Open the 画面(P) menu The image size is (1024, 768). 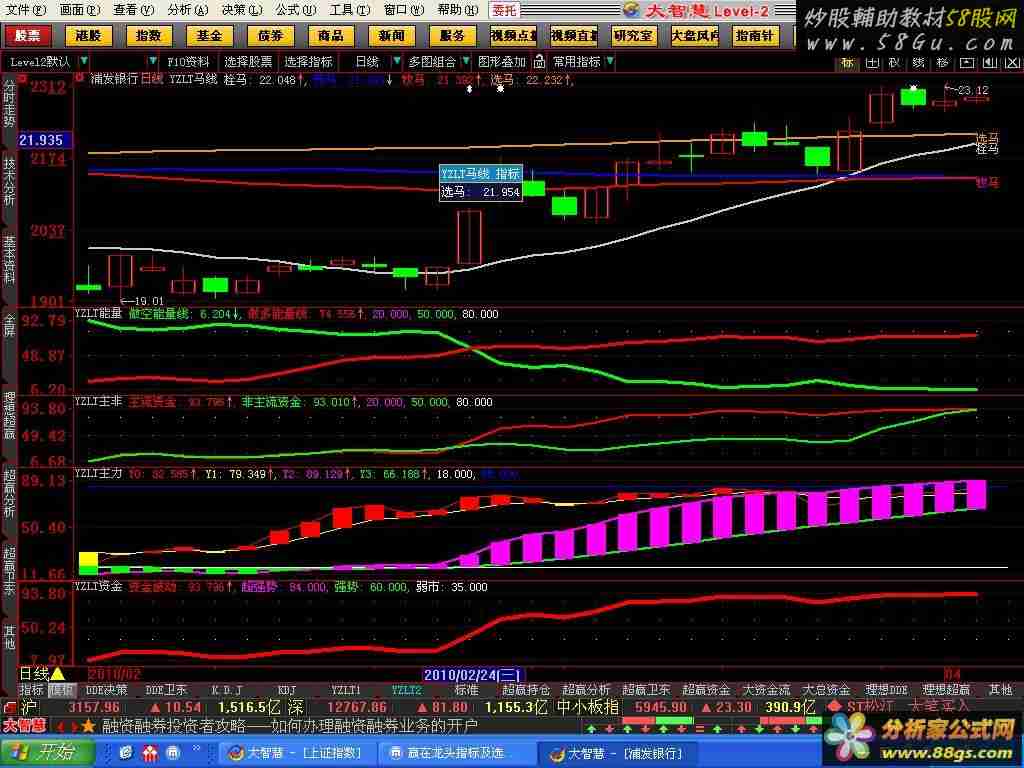(x=80, y=10)
